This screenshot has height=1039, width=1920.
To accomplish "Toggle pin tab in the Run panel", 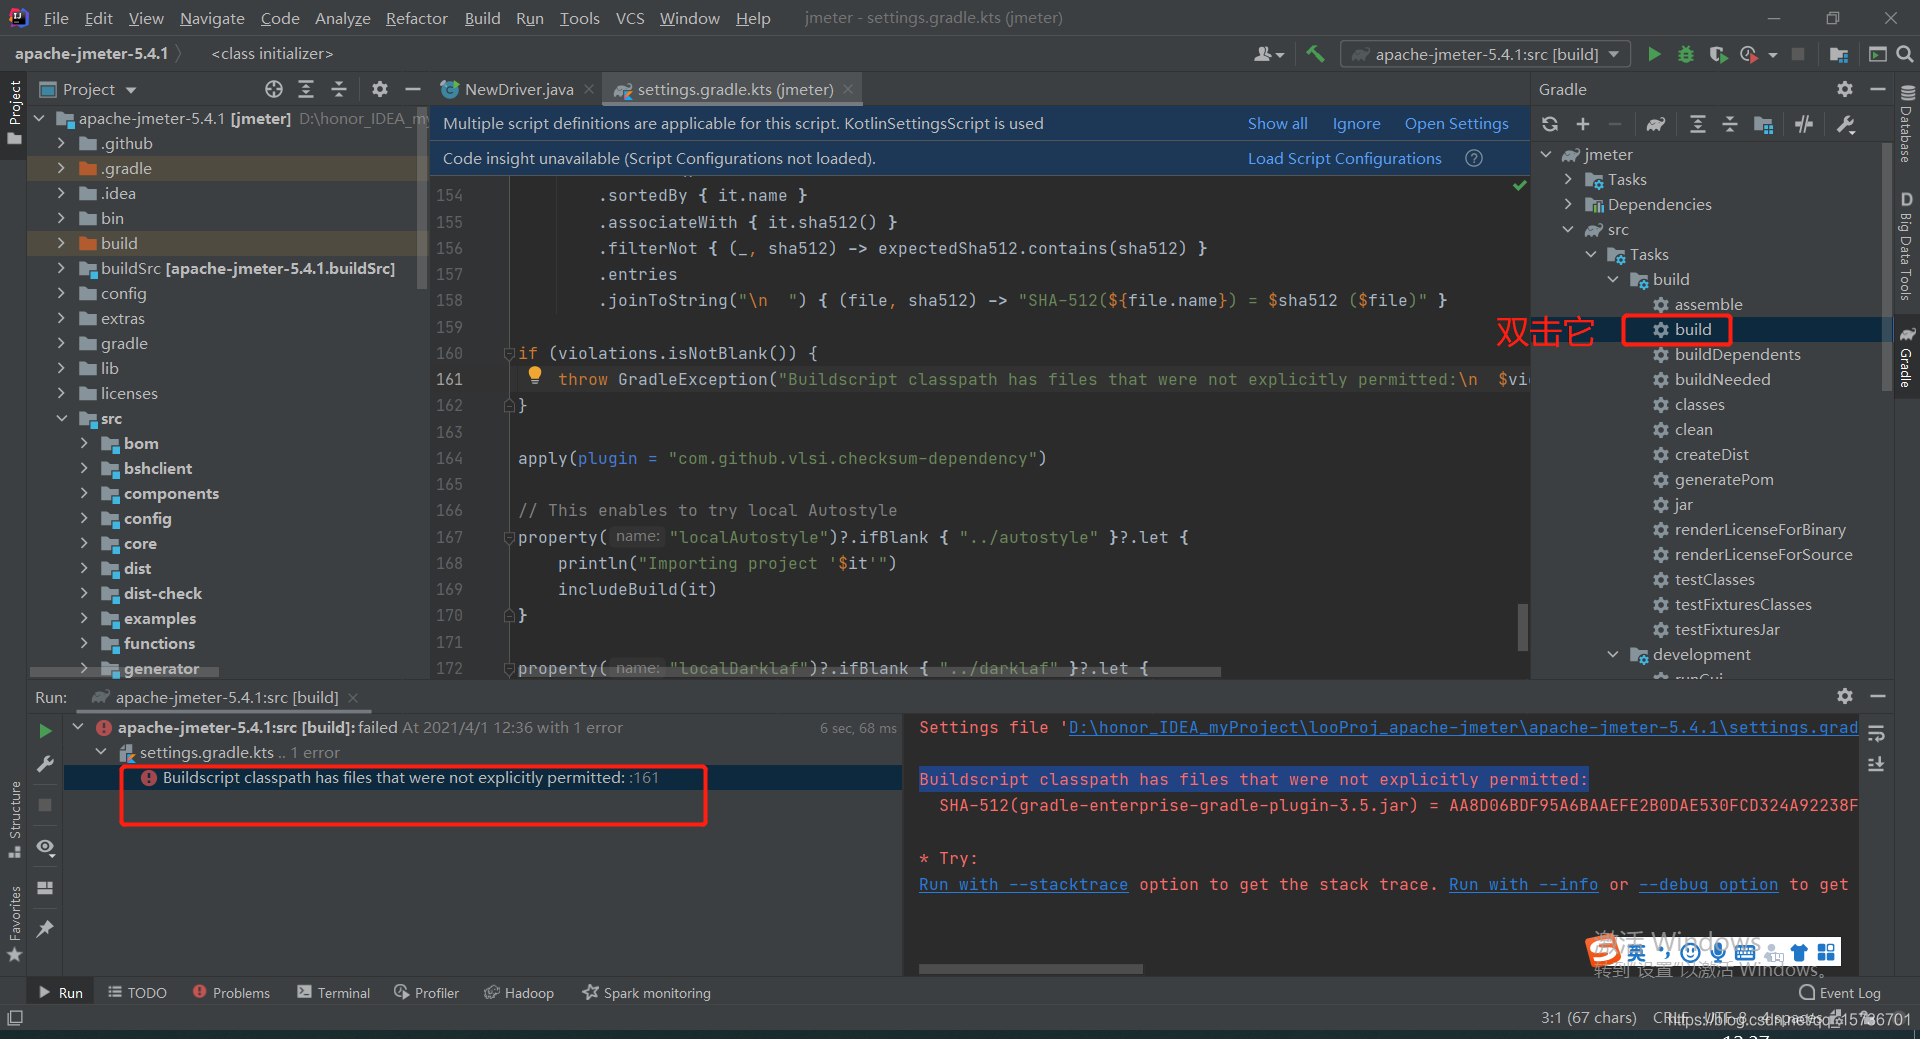I will [45, 929].
